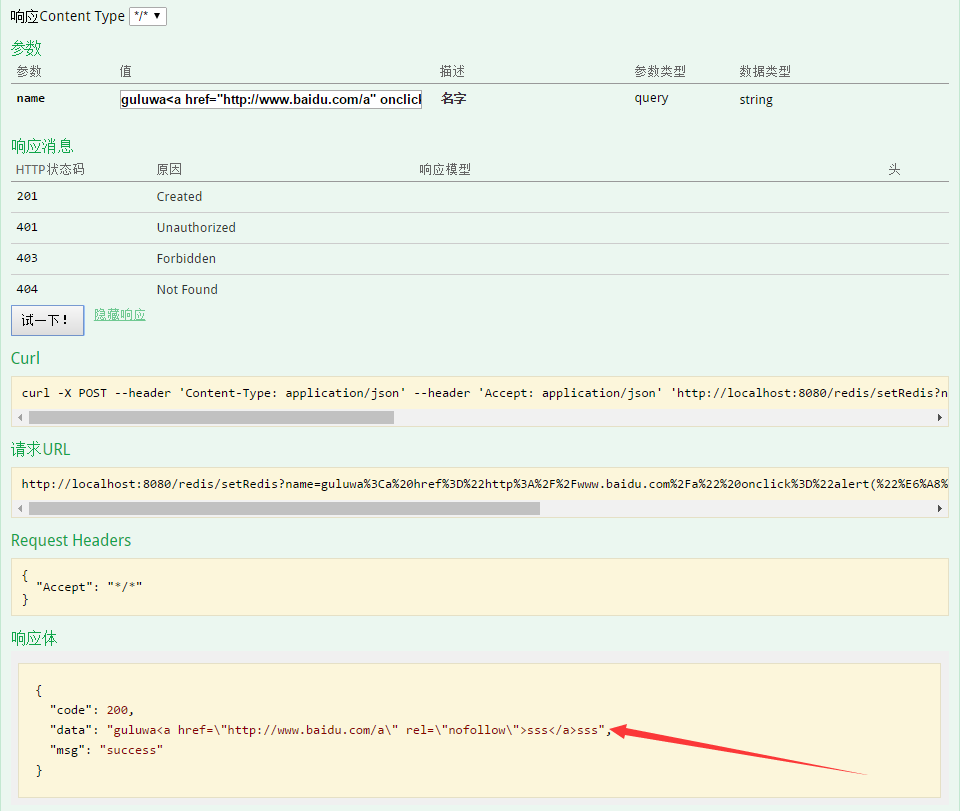The image size is (961, 811).
Task: Click the Created reason text
Action: coord(179,197)
